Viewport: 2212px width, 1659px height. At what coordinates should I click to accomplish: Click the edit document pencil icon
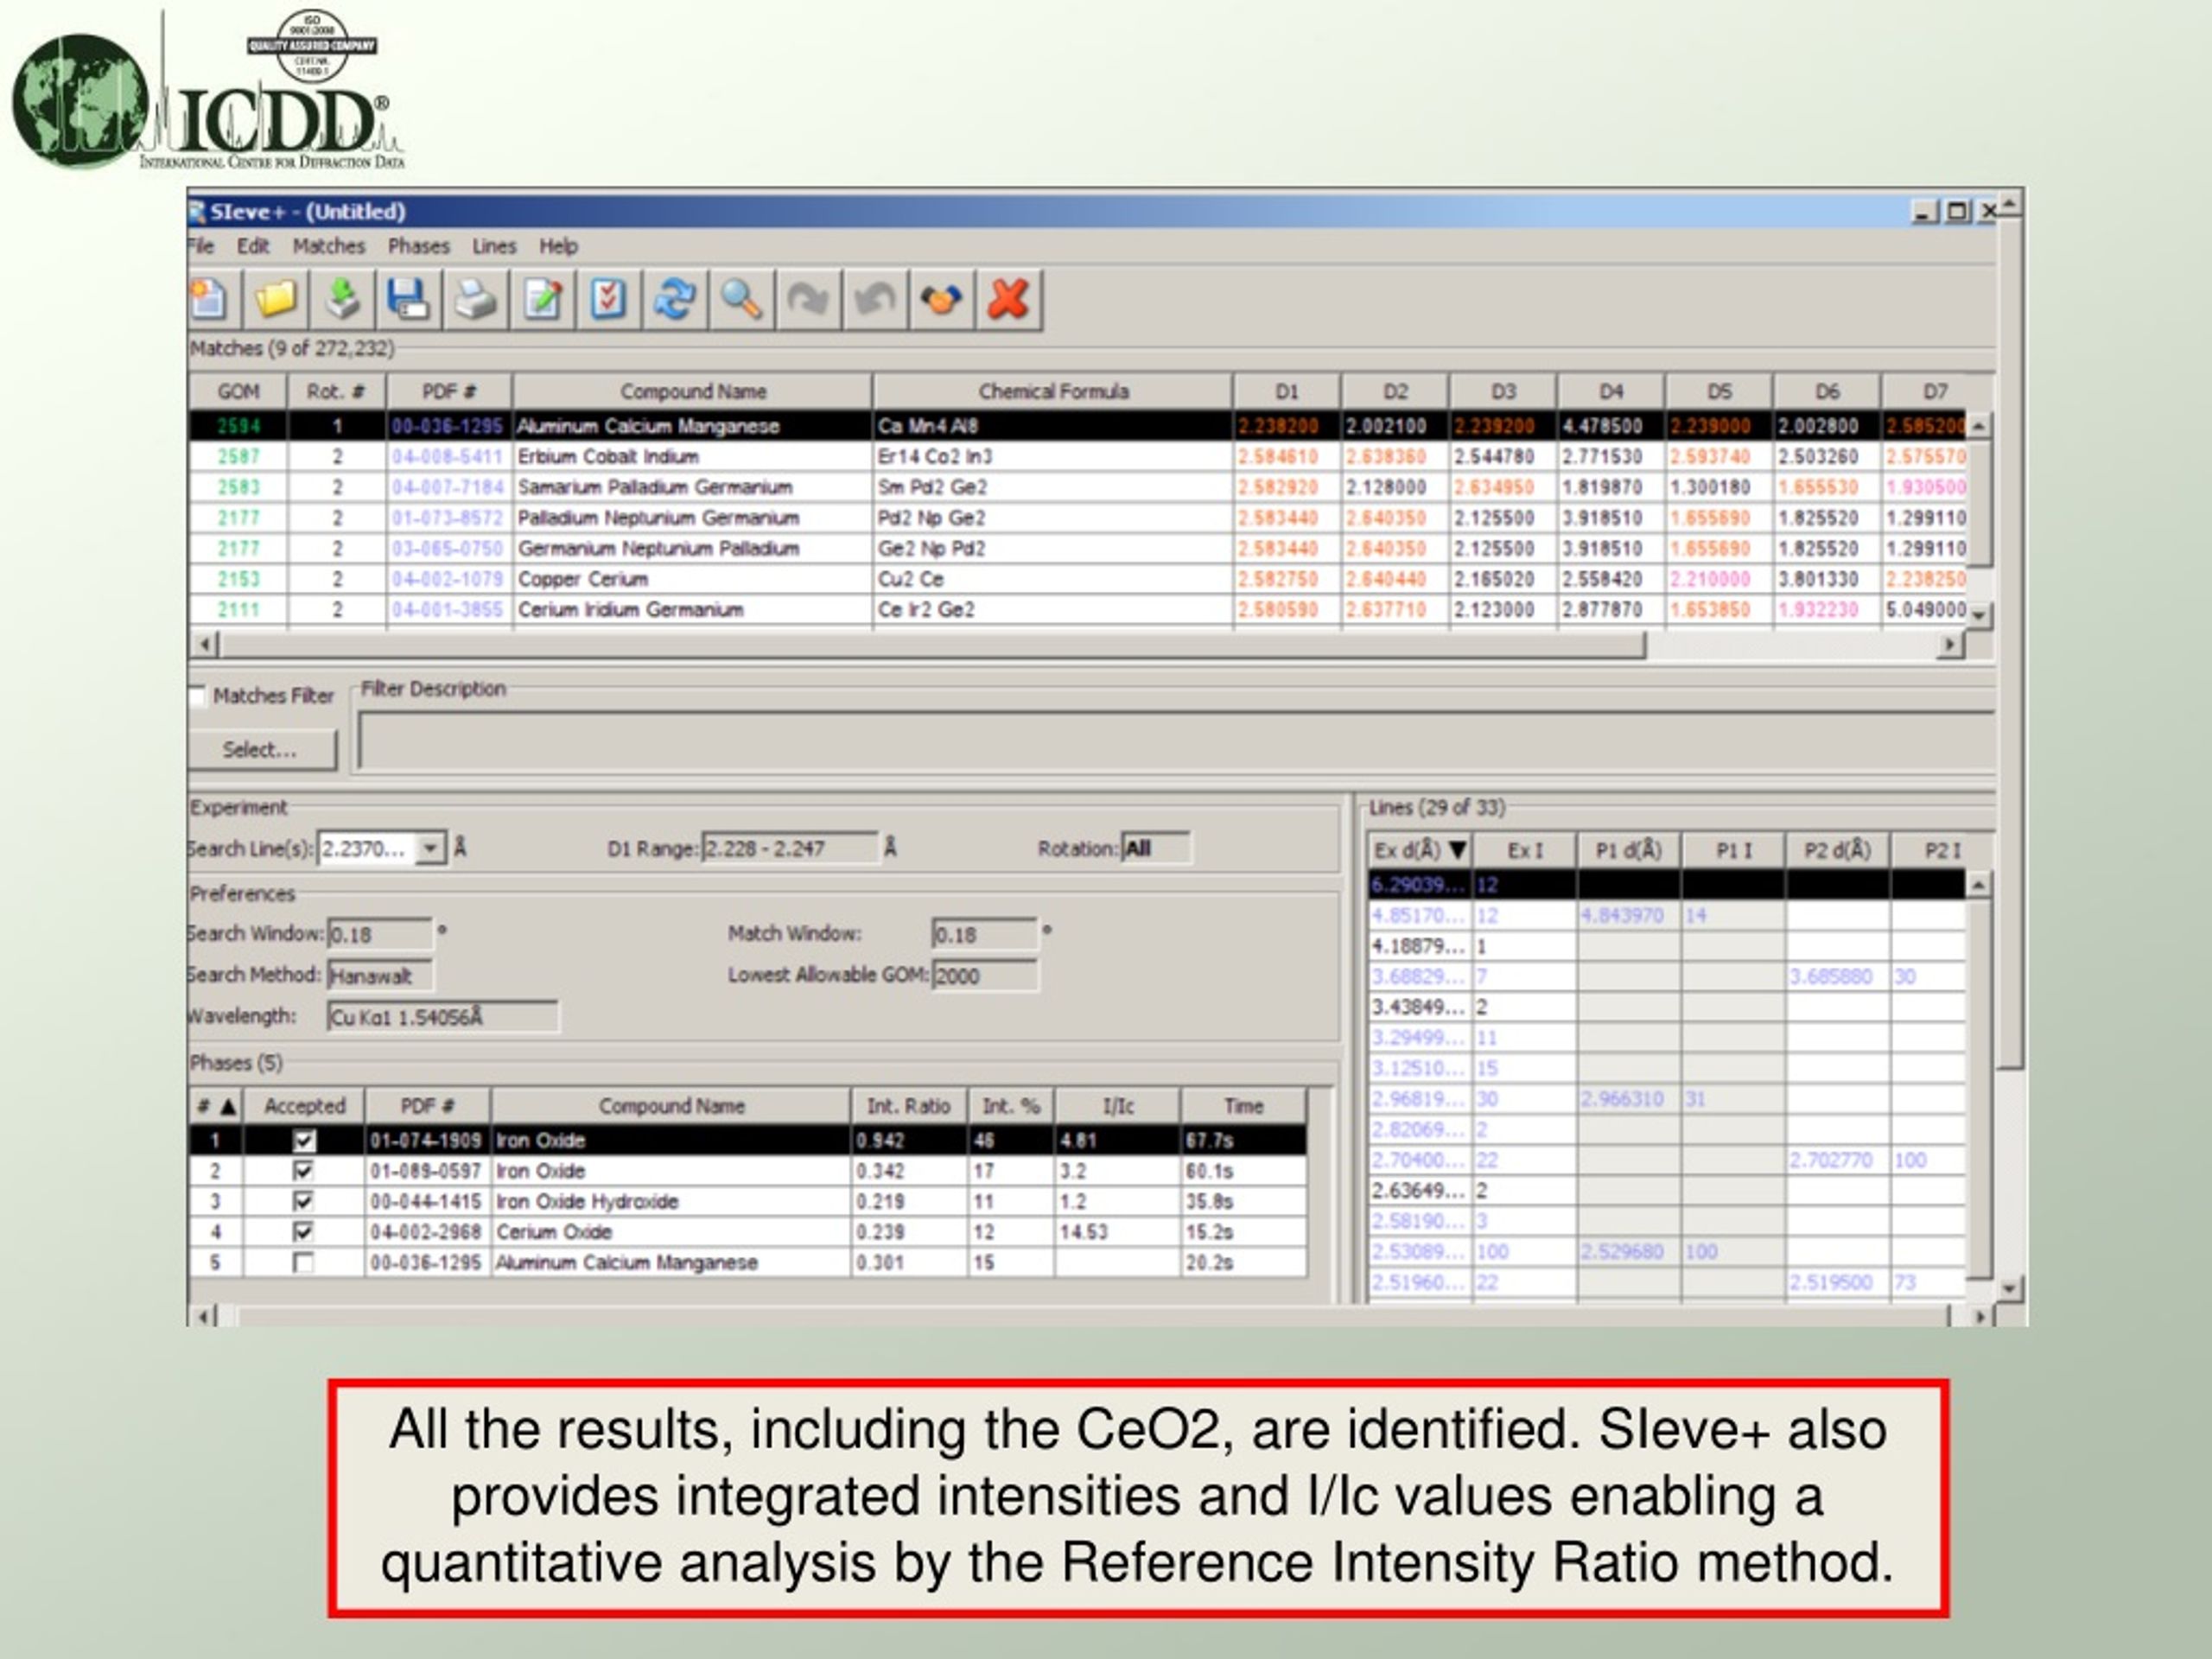[x=542, y=299]
